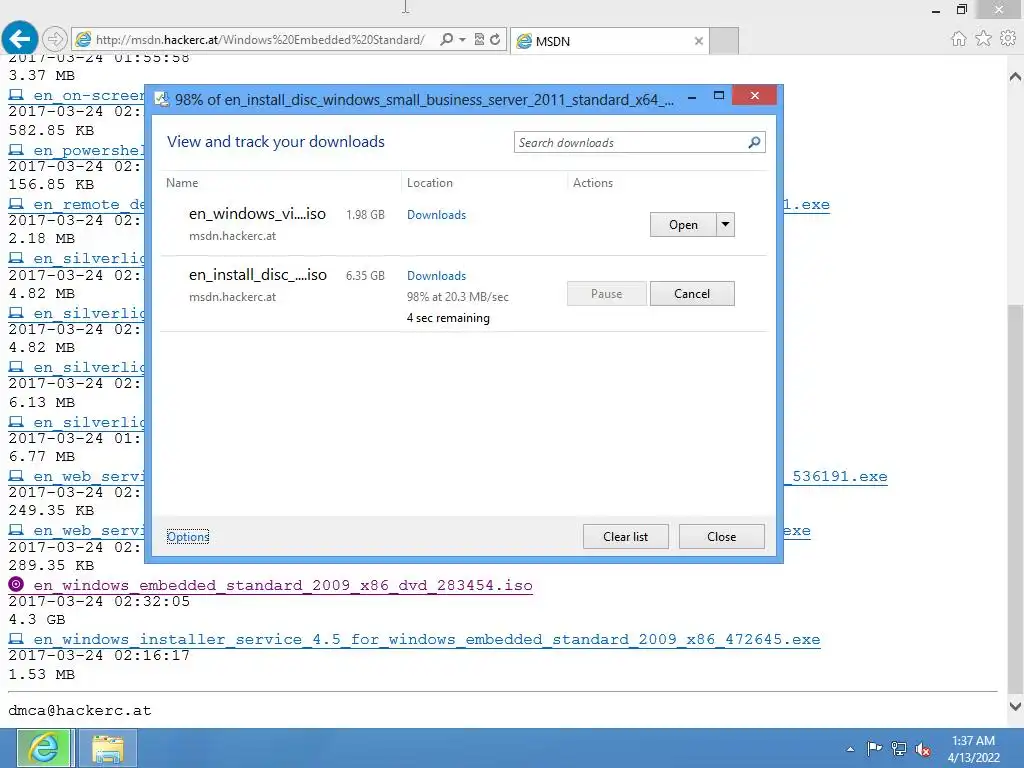Screen dimensions: 1024x768
Task: Open en_windows_installer_service_4.5 exe link
Action: click(x=426, y=639)
